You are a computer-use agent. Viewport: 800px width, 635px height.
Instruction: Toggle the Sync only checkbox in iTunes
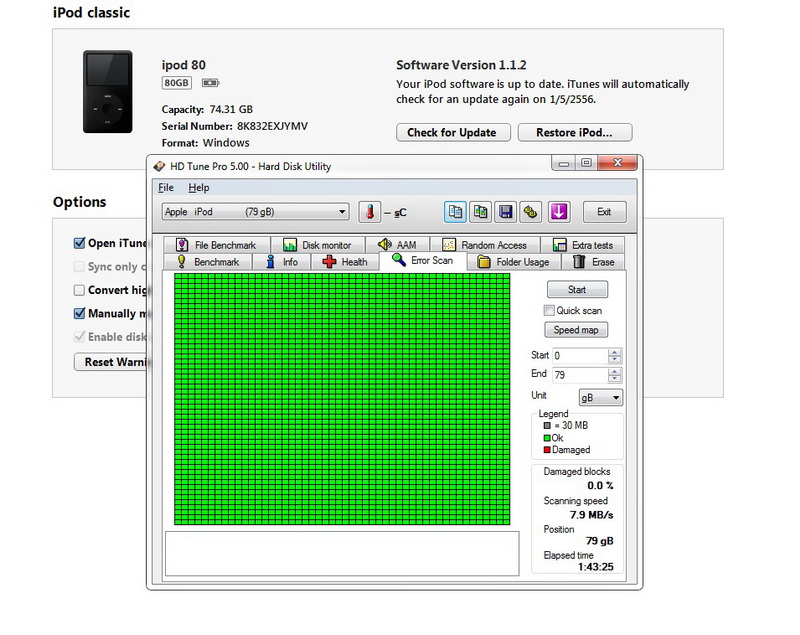(79, 266)
